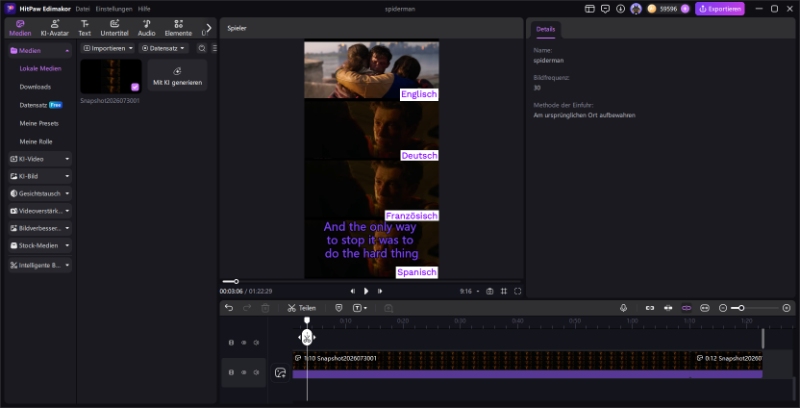The height and width of the screenshot is (408, 800).
Task: Click the Mit KI generieren button
Action: pyautogui.click(x=177, y=75)
